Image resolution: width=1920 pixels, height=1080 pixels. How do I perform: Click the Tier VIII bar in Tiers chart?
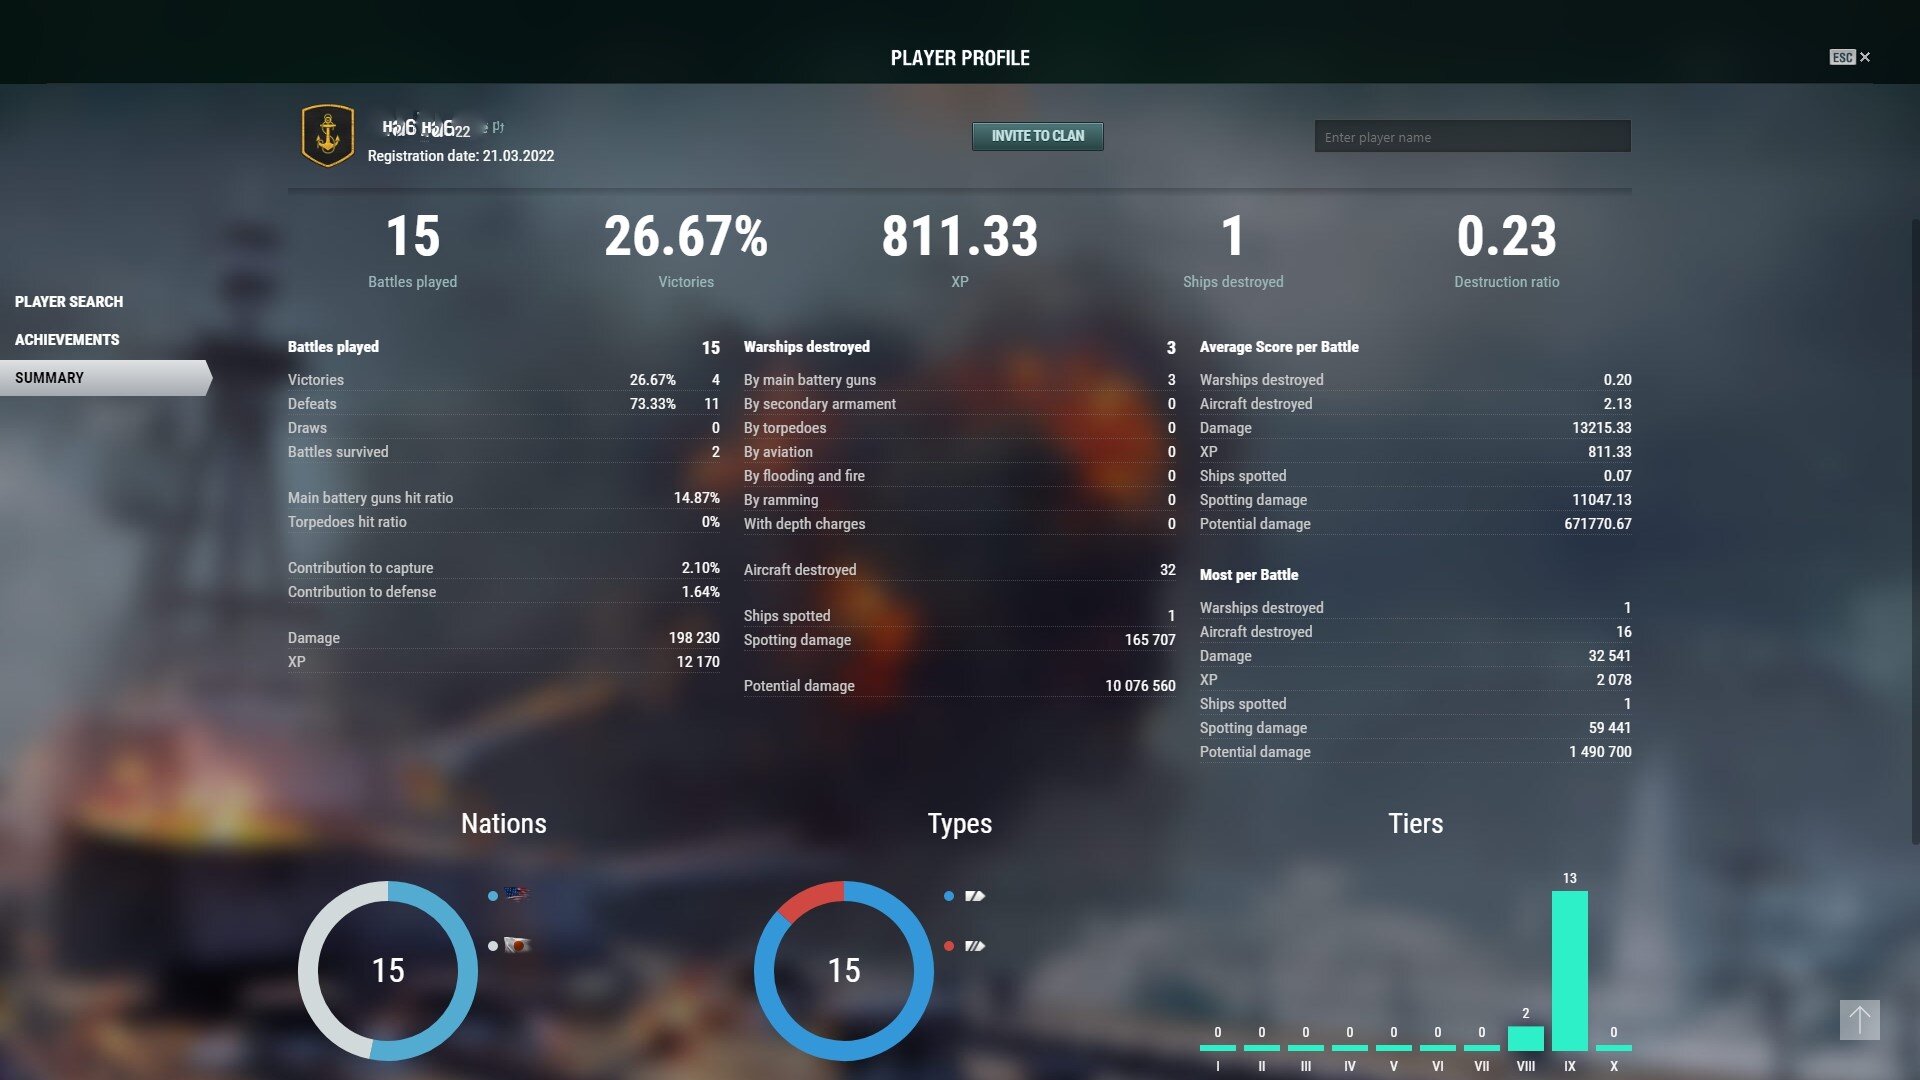(1525, 1038)
